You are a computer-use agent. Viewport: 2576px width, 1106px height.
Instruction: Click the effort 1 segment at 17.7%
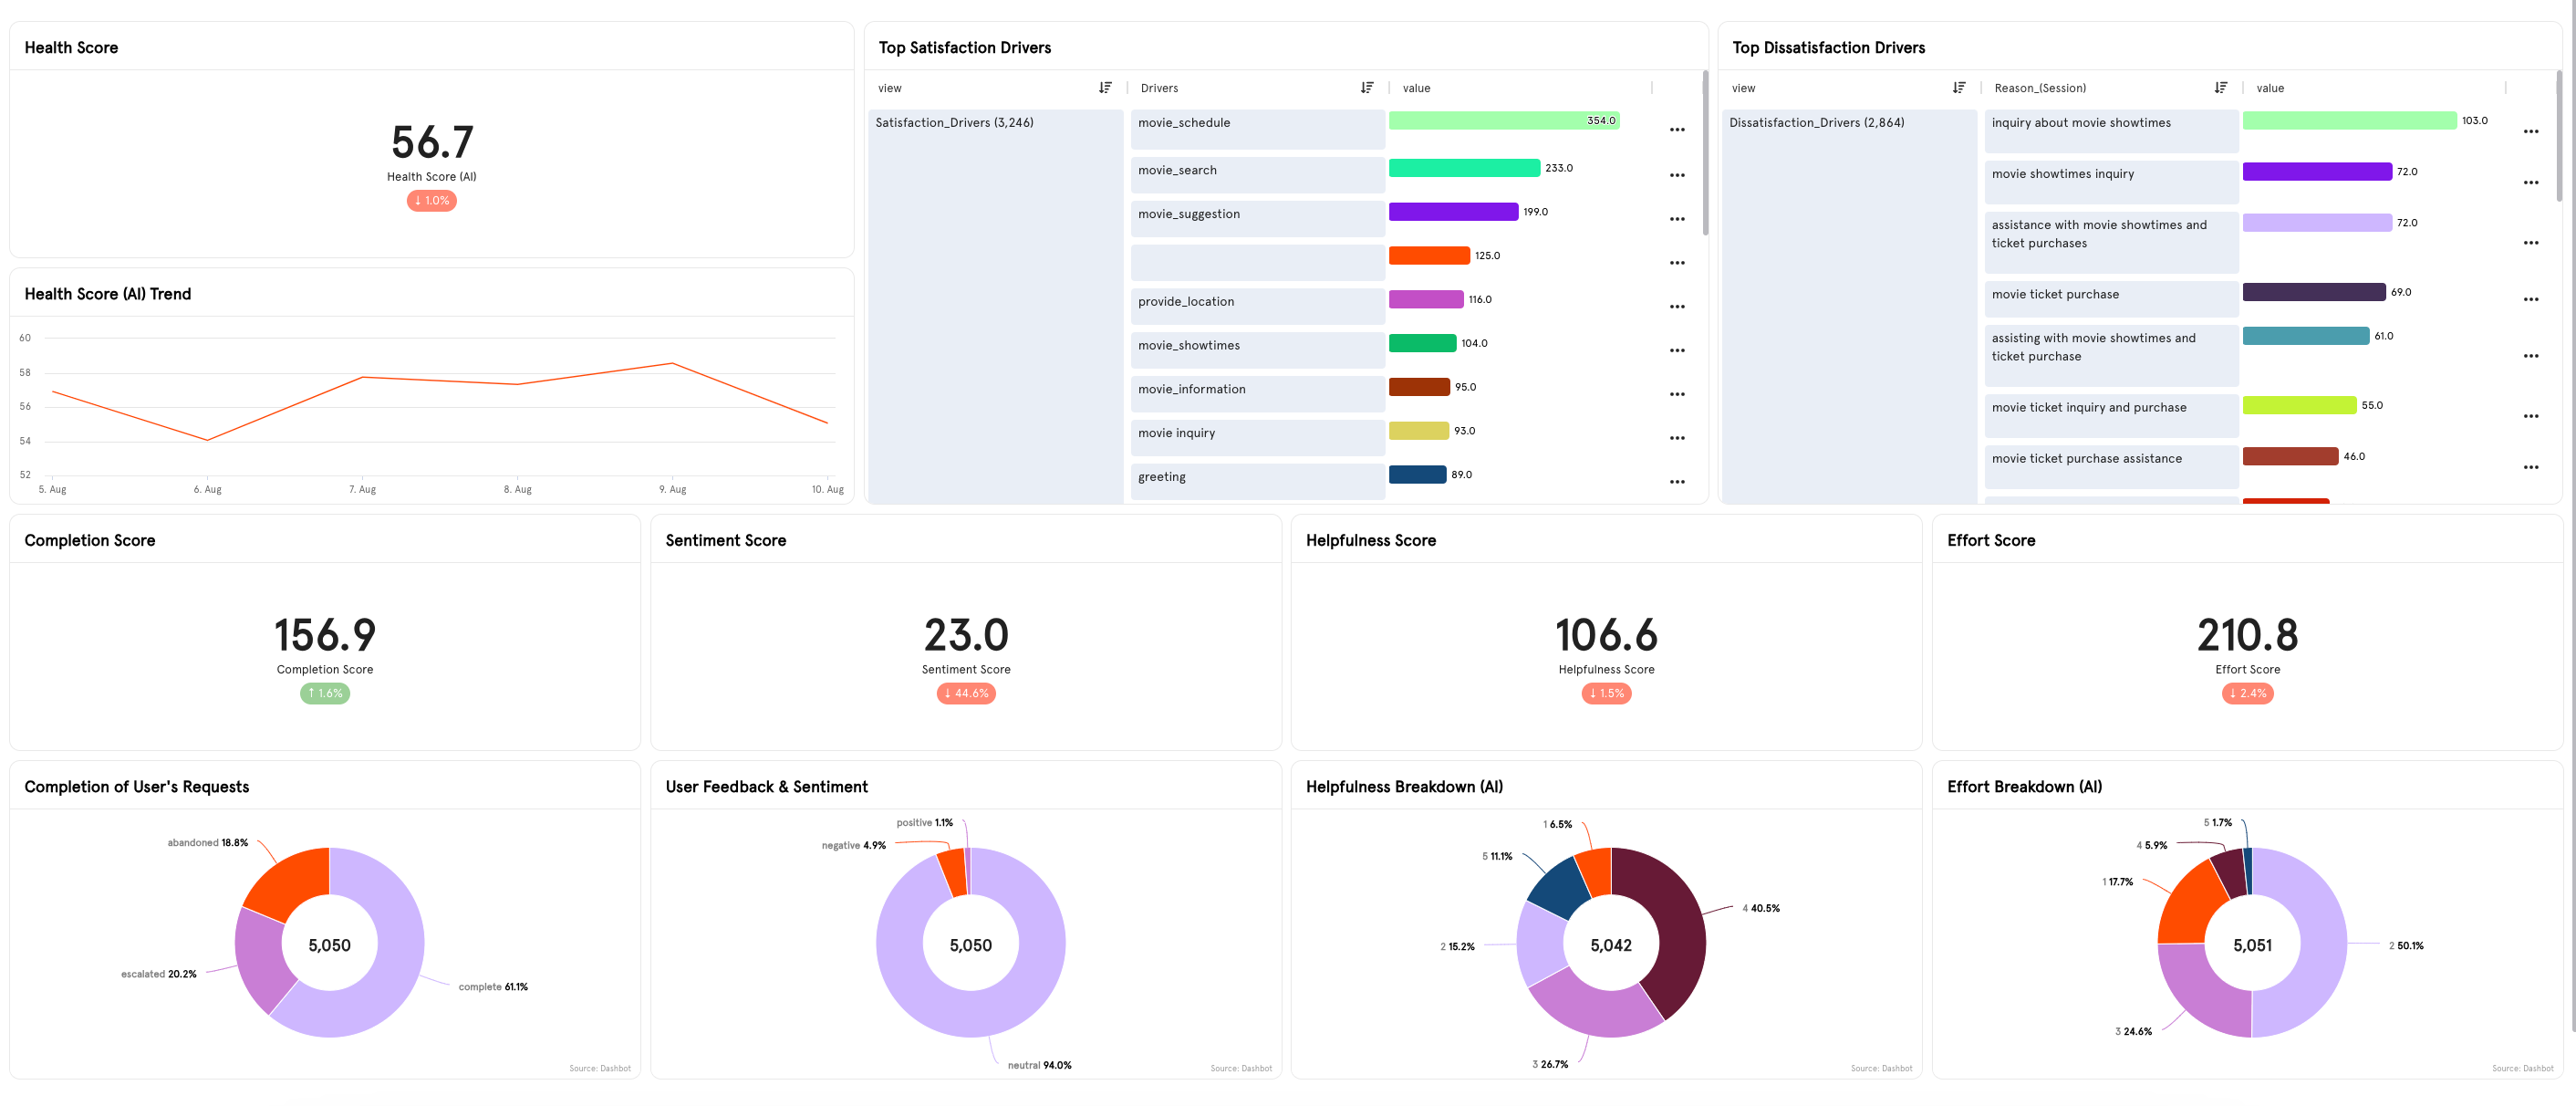click(2191, 904)
